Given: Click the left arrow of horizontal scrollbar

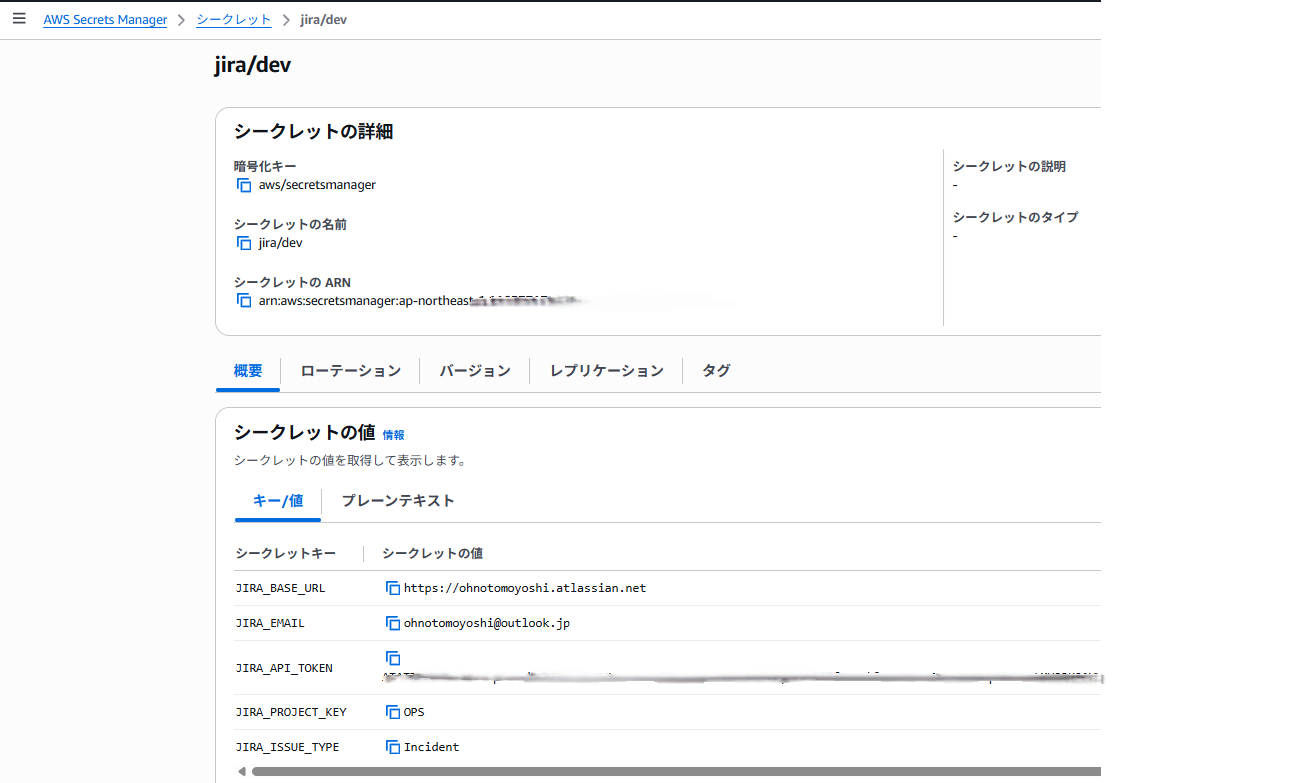Looking at the screenshot, I should pos(241,772).
